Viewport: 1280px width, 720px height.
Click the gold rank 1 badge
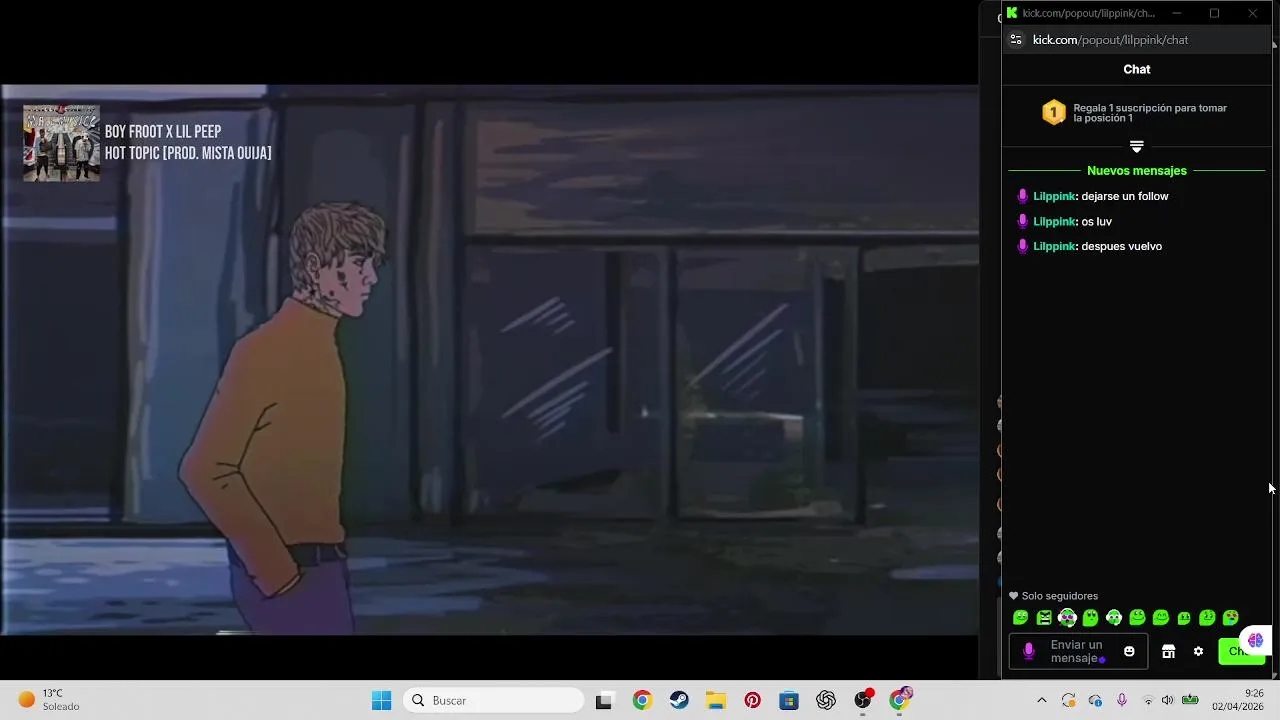pyautogui.click(x=1054, y=112)
